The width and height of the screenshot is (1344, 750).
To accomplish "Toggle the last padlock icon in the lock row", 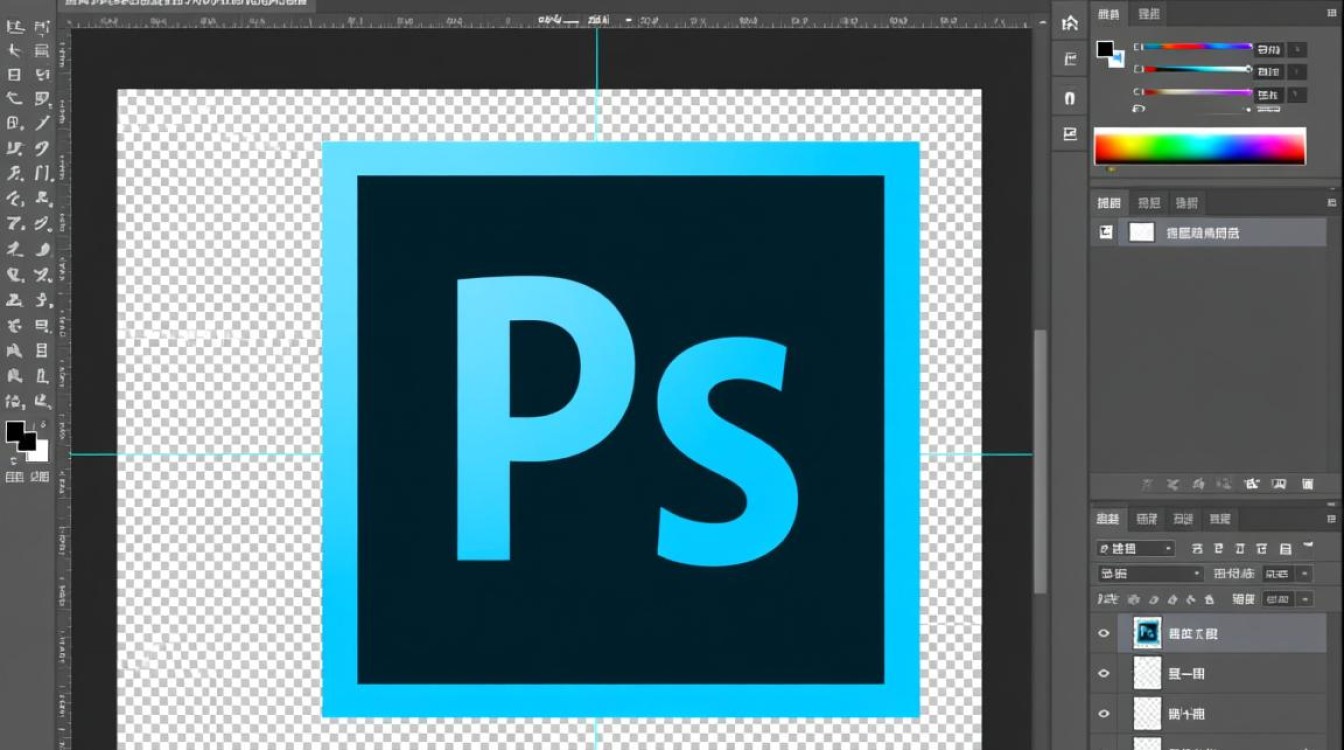I will point(1209,599).
